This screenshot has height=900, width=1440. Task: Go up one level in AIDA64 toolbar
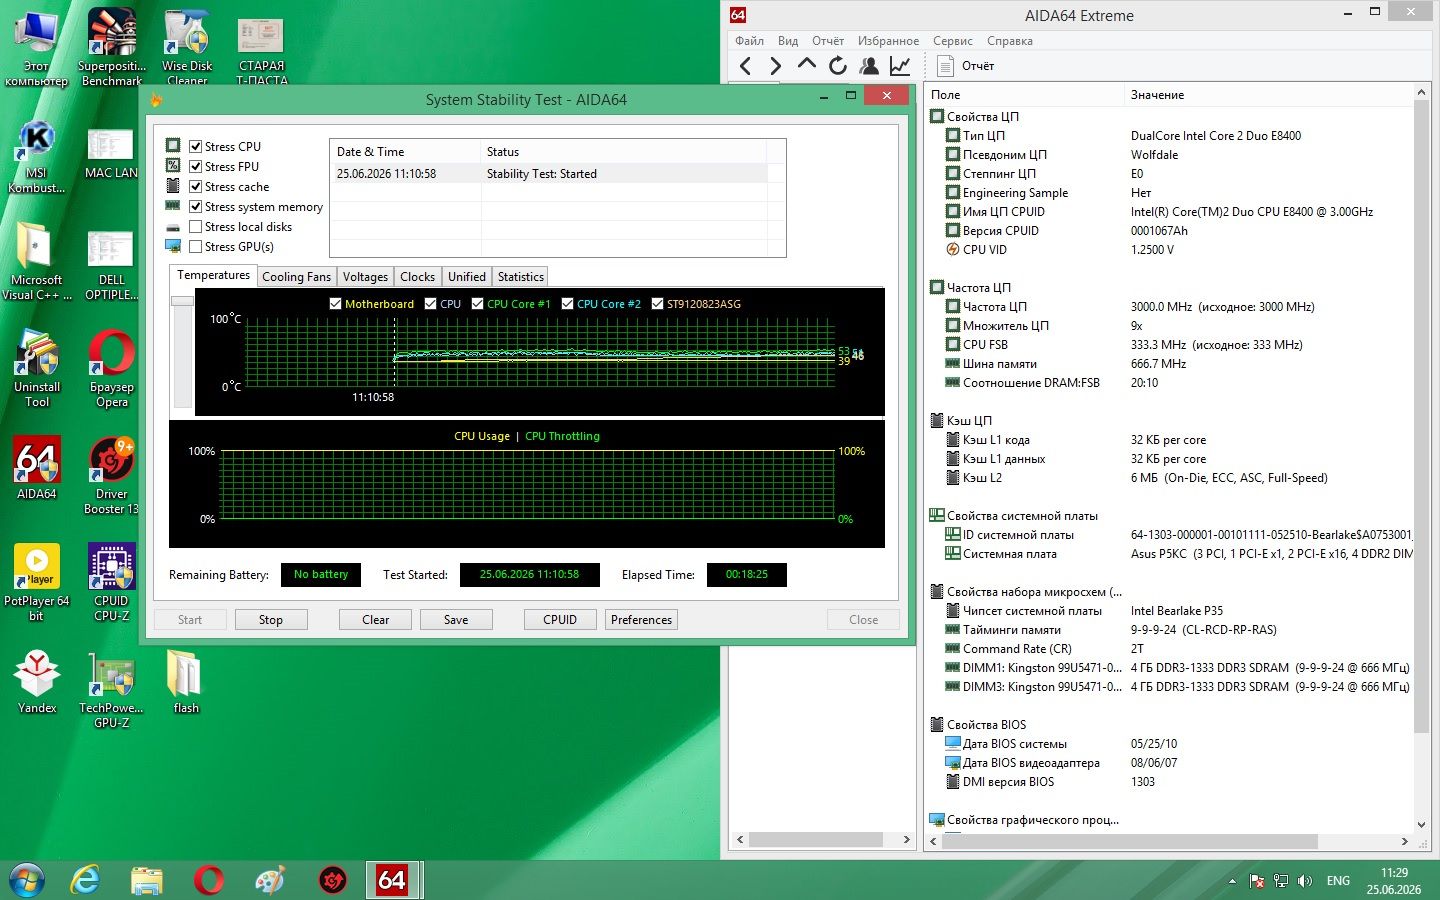[806, 65]
